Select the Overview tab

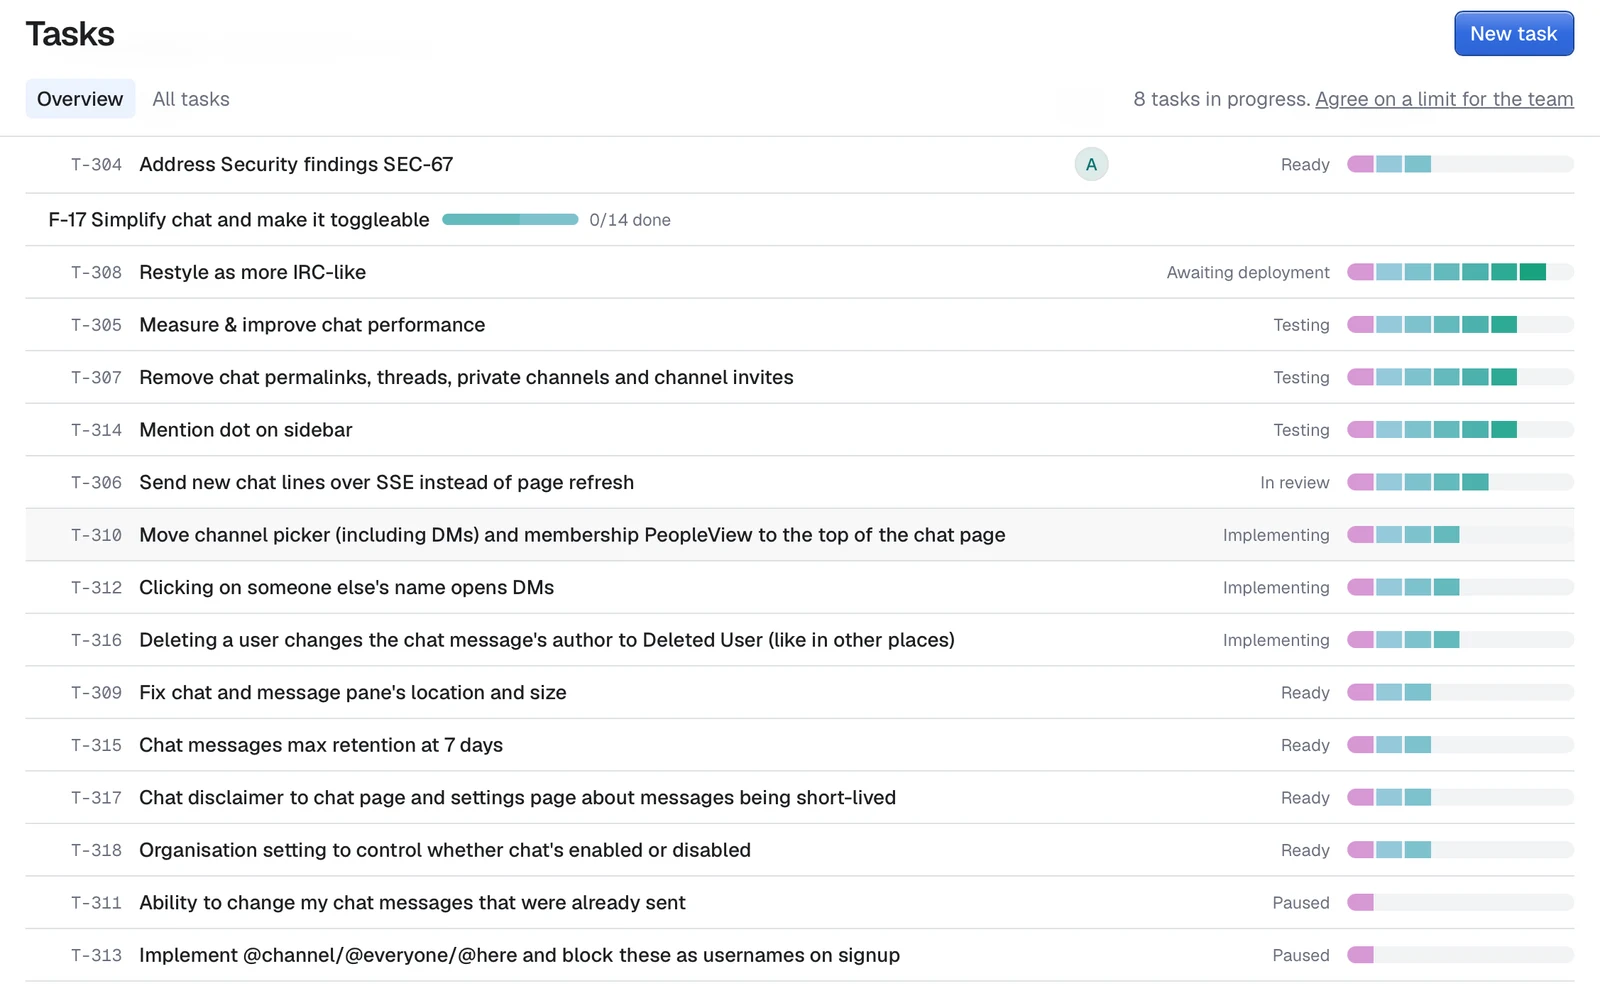(x=80, y=99)
